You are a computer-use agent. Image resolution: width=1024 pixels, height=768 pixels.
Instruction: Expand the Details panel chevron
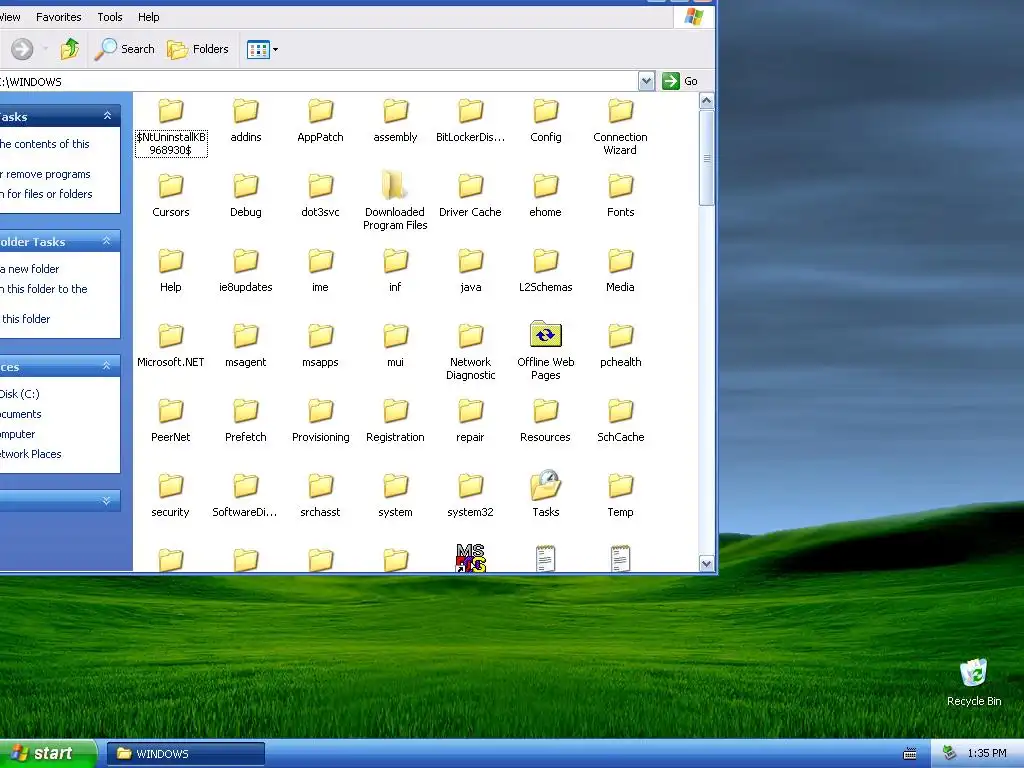click(106, 501)
